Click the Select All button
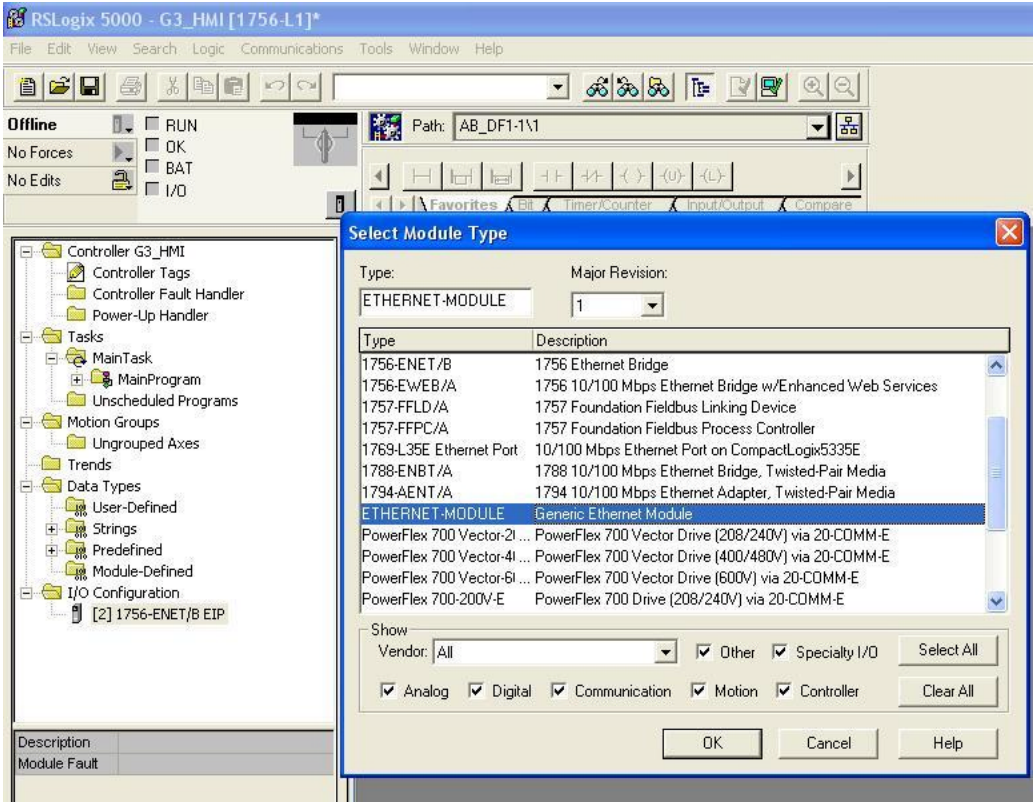Image resolution: width=1036 pixels, height=805 pixels. click(x=947, y=650)
